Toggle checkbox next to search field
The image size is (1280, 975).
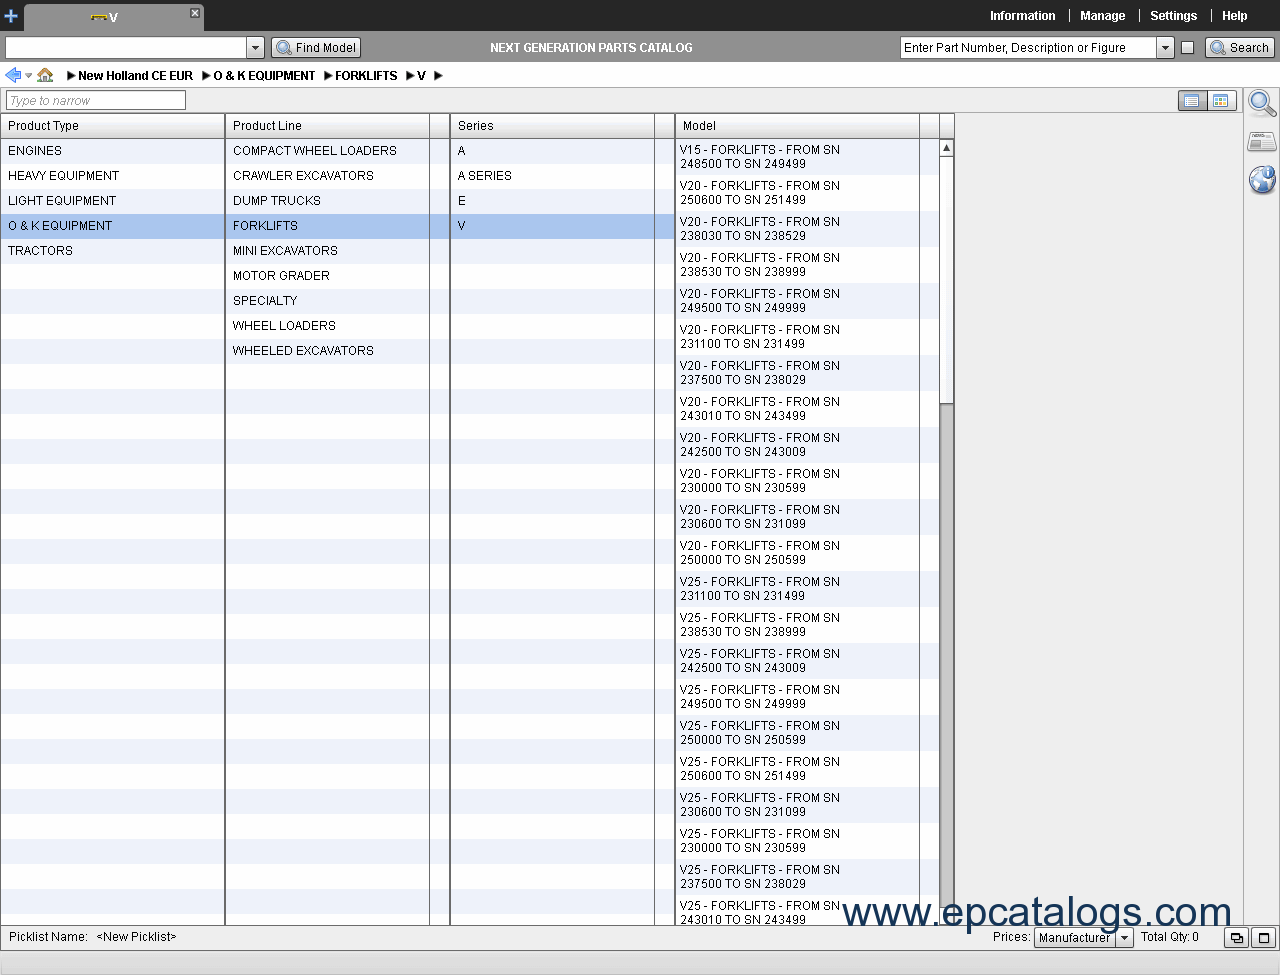(x=1187, y=47)
